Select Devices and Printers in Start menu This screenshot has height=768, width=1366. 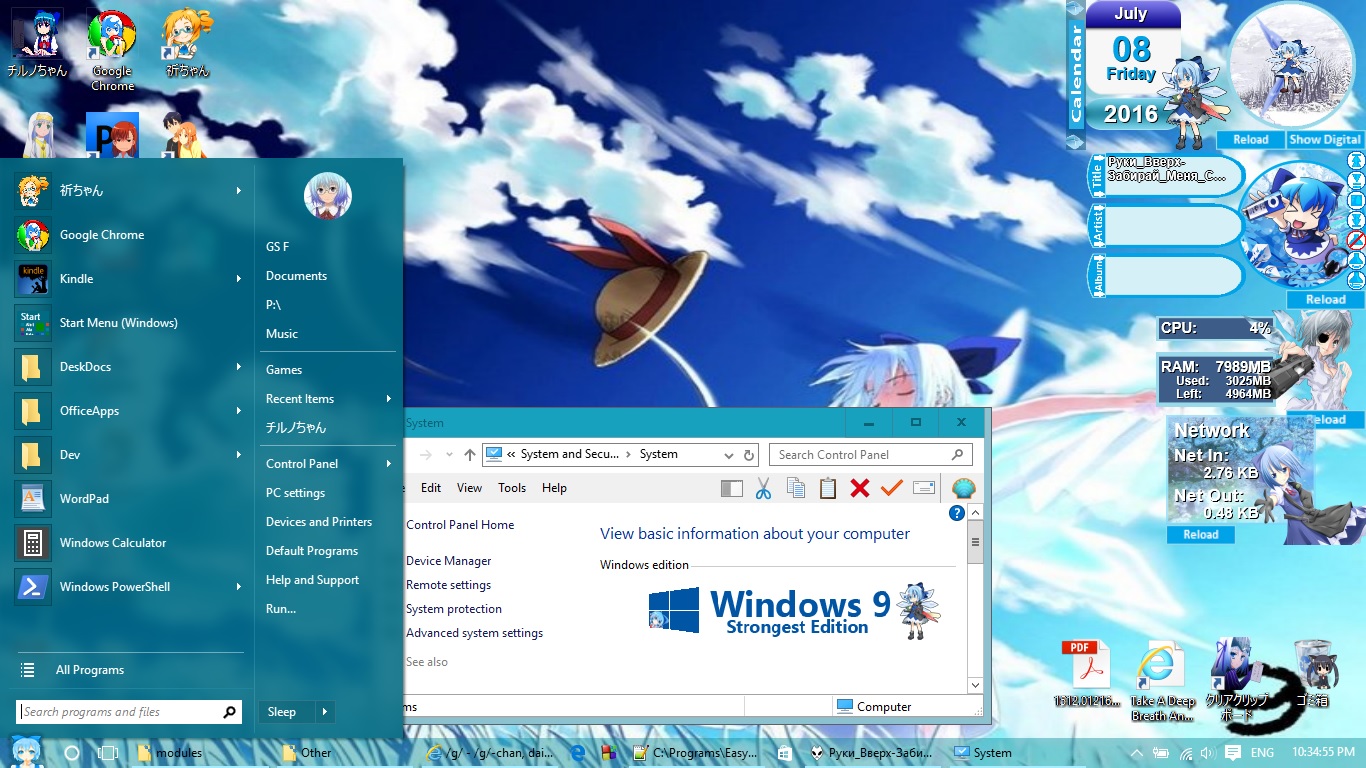coord(319,522)
